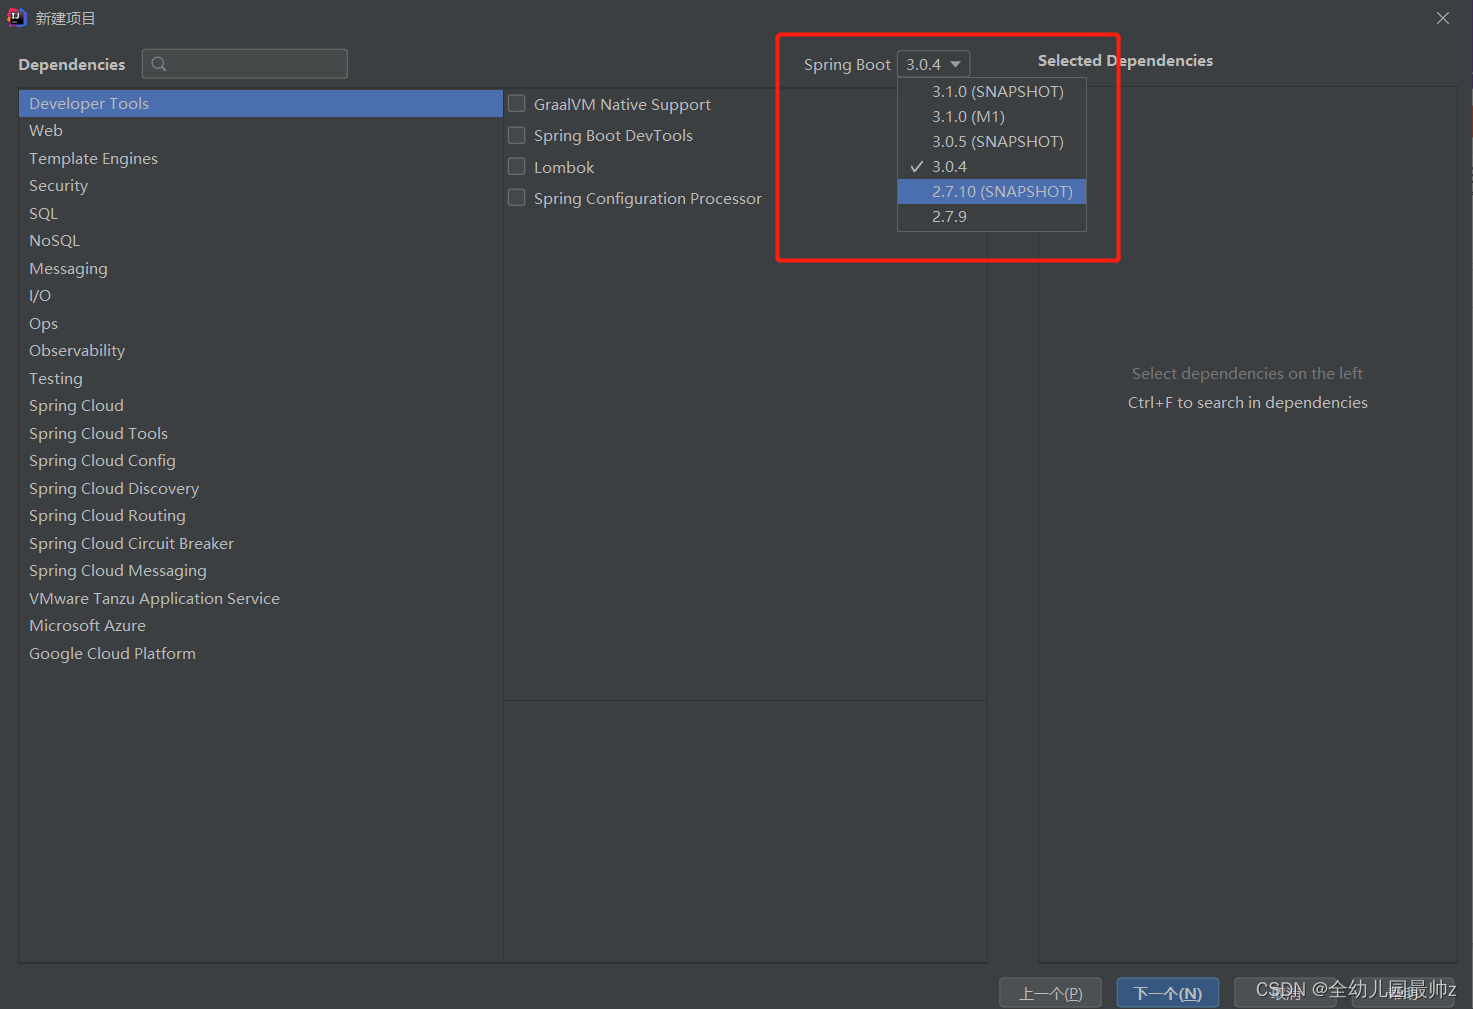
Task: Proceed with 下一个(N) button
Action: coord(1167,993)
